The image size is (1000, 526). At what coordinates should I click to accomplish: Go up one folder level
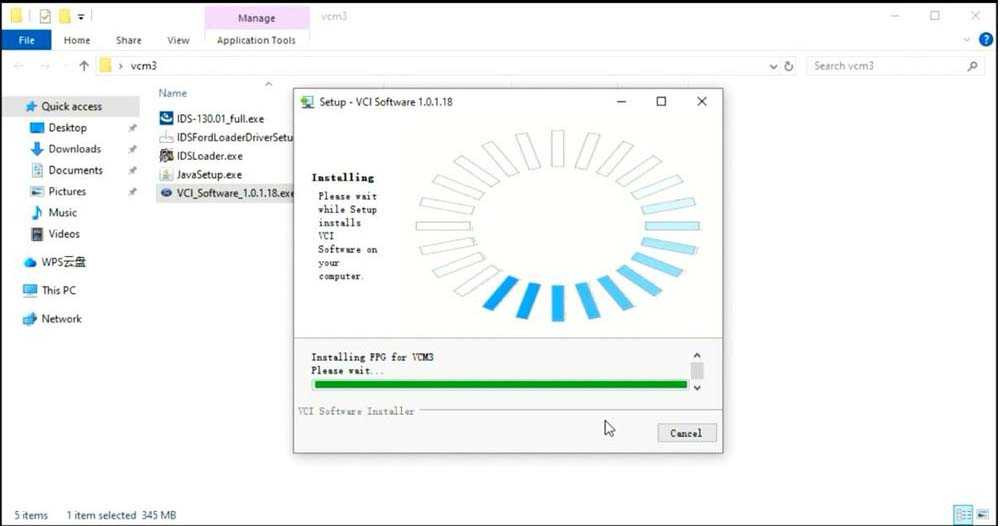point(84,66)
